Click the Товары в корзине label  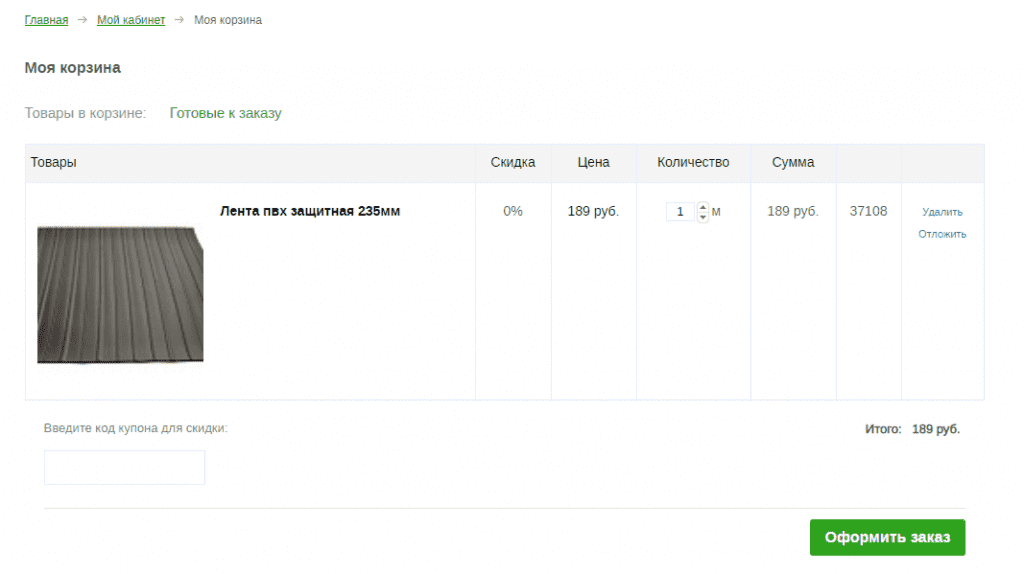tap(86, 113)
